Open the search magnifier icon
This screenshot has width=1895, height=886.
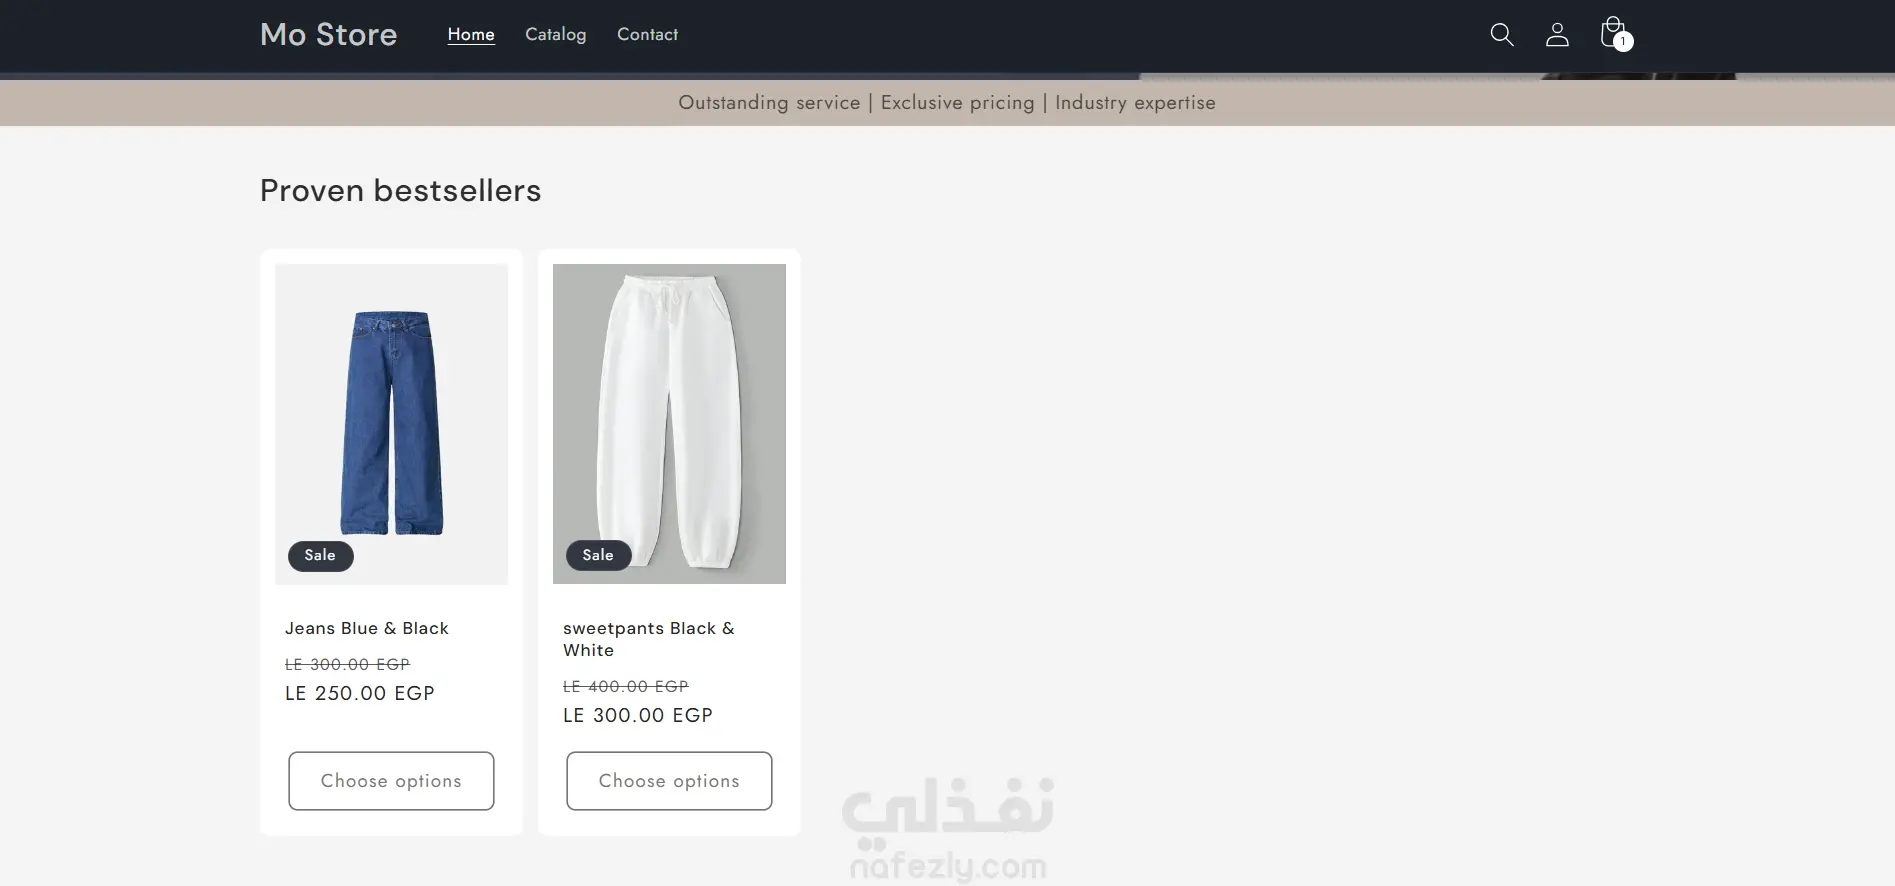point(1501,34)
